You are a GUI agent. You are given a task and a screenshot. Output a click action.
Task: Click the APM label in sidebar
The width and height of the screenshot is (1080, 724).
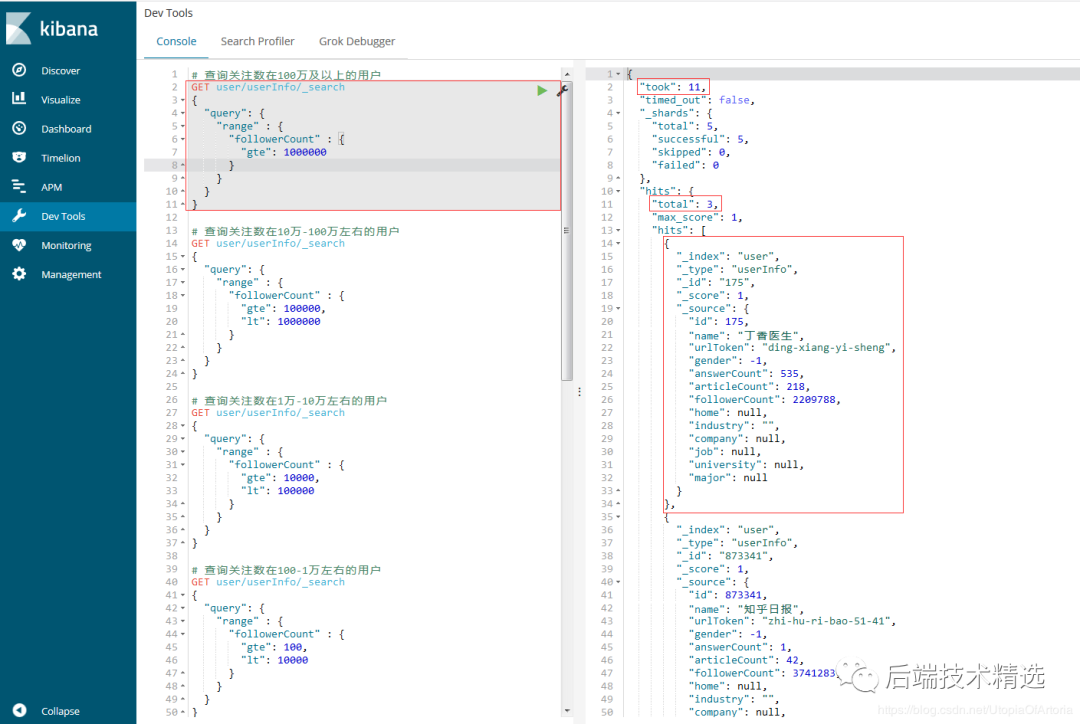click(x=52, y=187)
